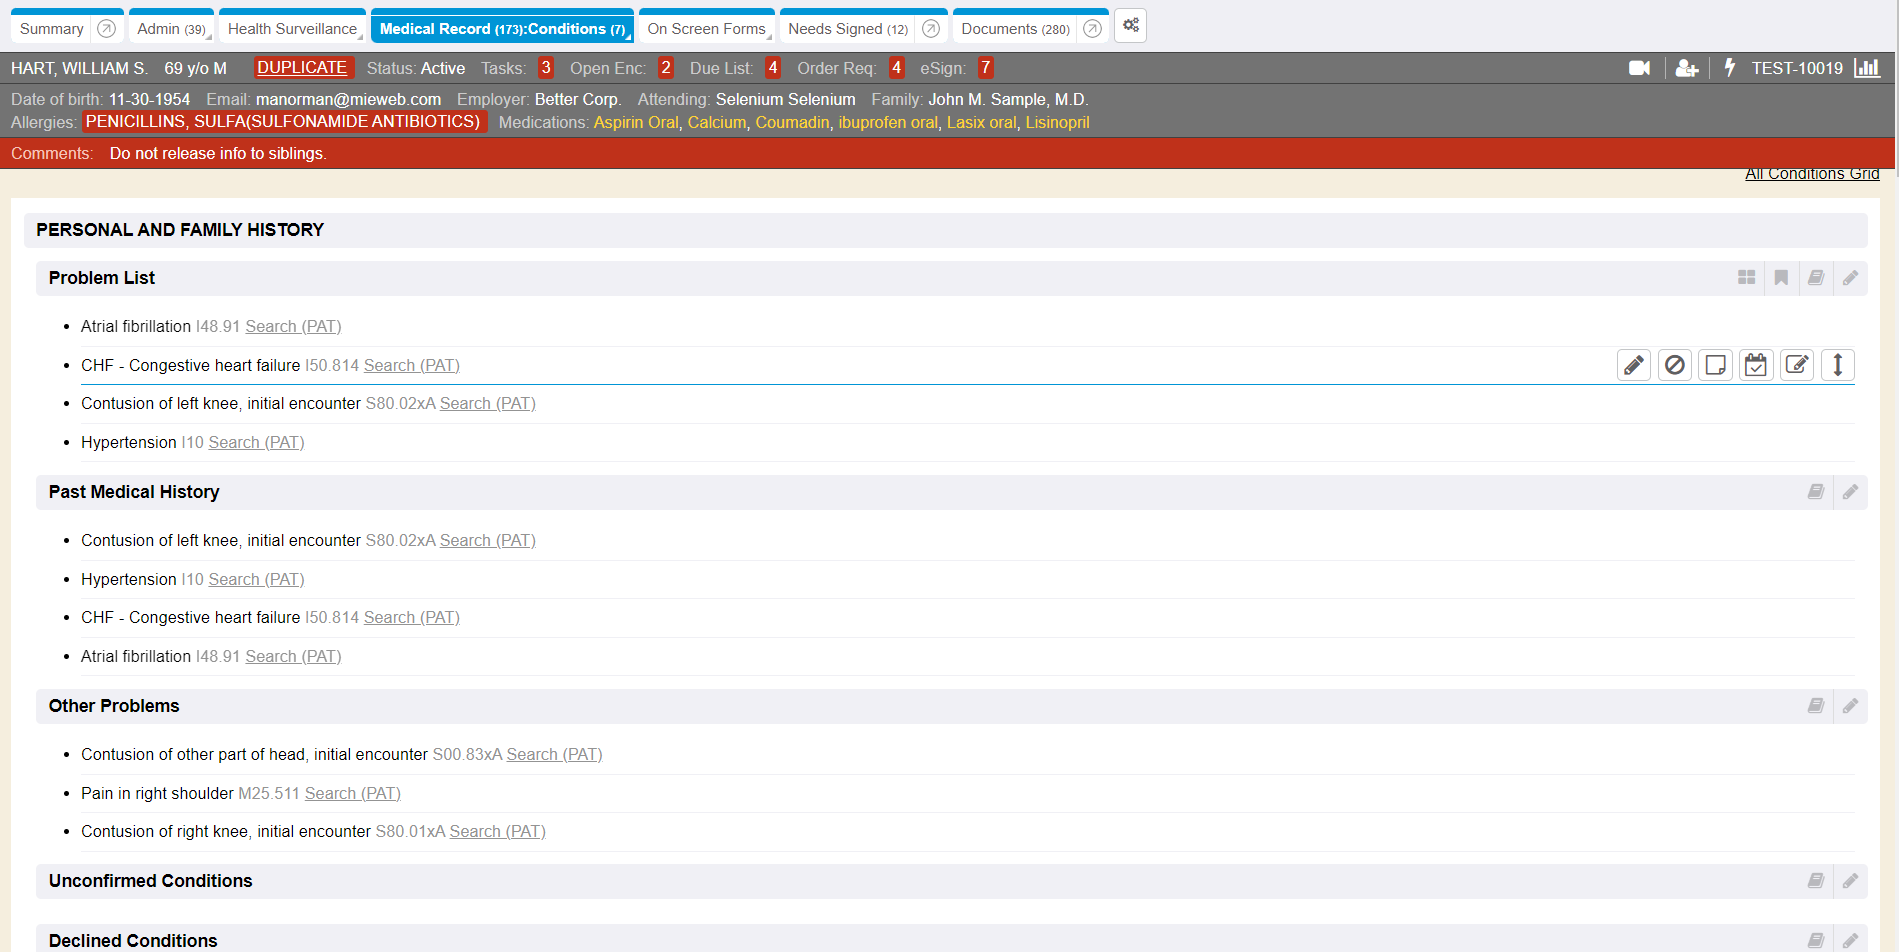Click the add person icon in header
Image resolution: width=1899 pixels, height=952 pixels.
coord(1686,68)
